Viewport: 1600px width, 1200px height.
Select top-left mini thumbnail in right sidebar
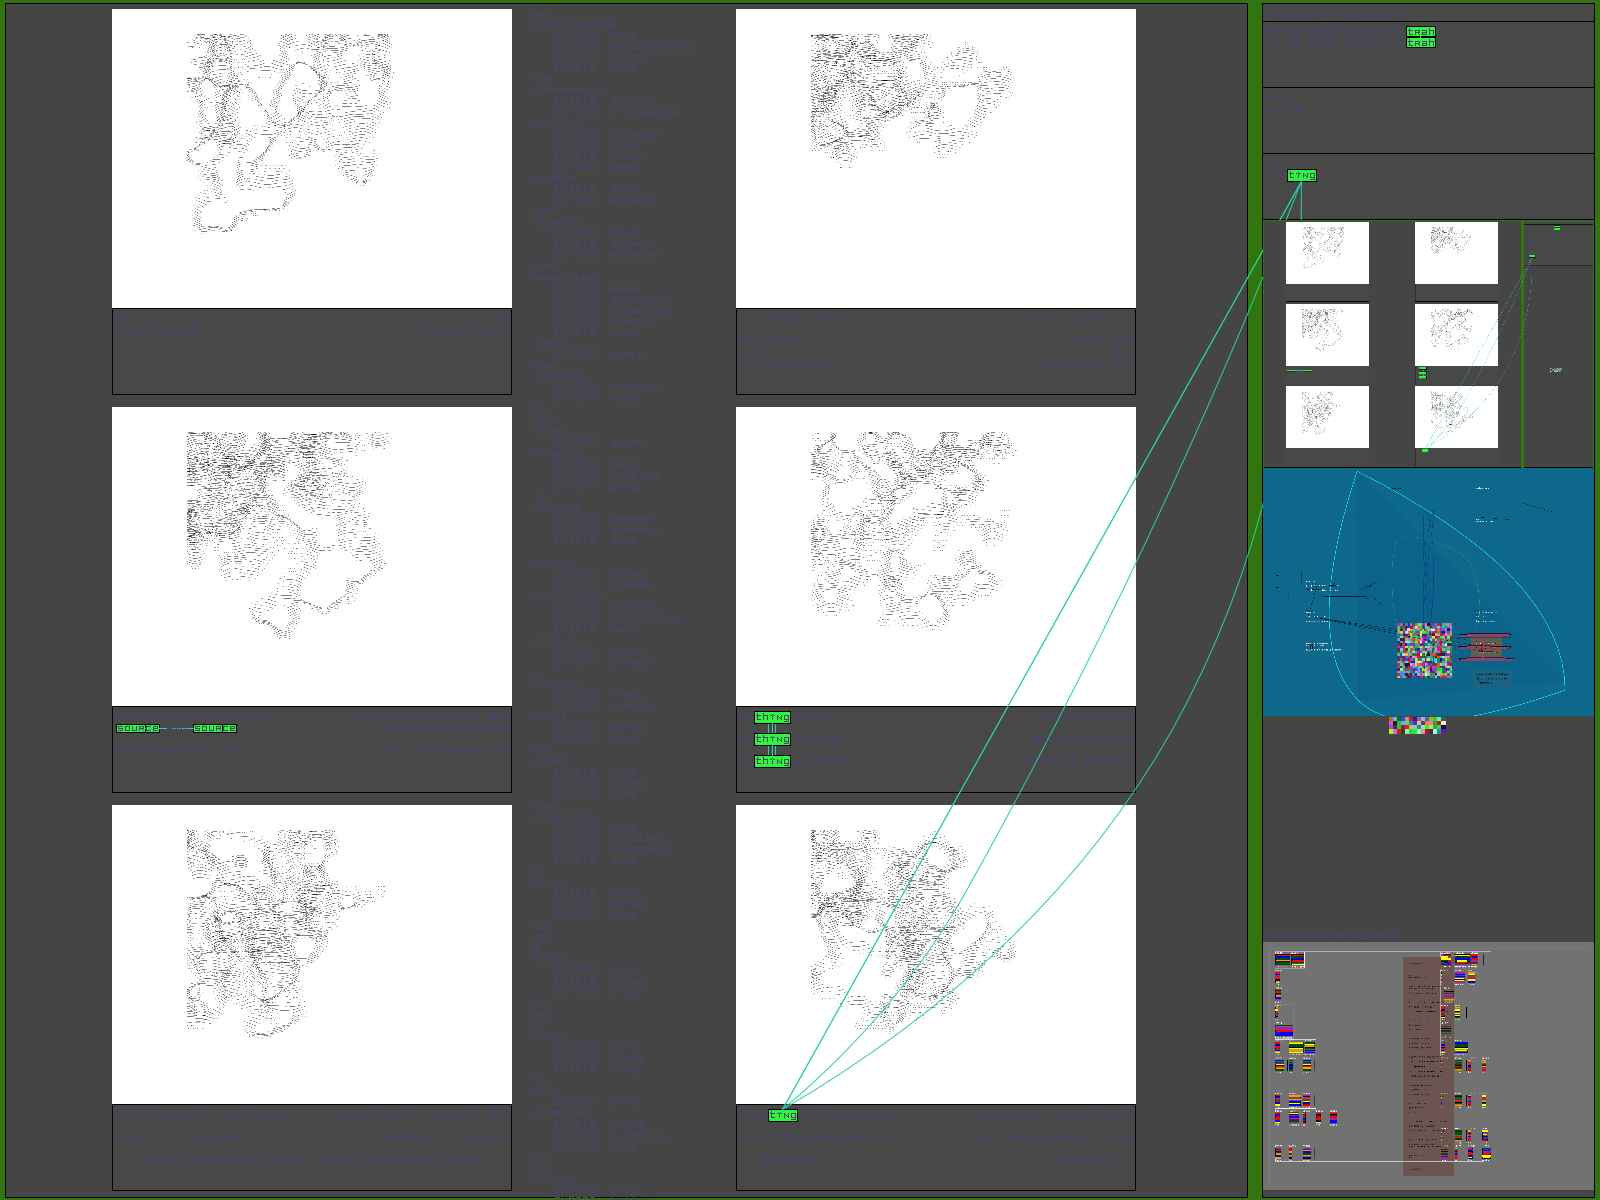coord(1327,253)
